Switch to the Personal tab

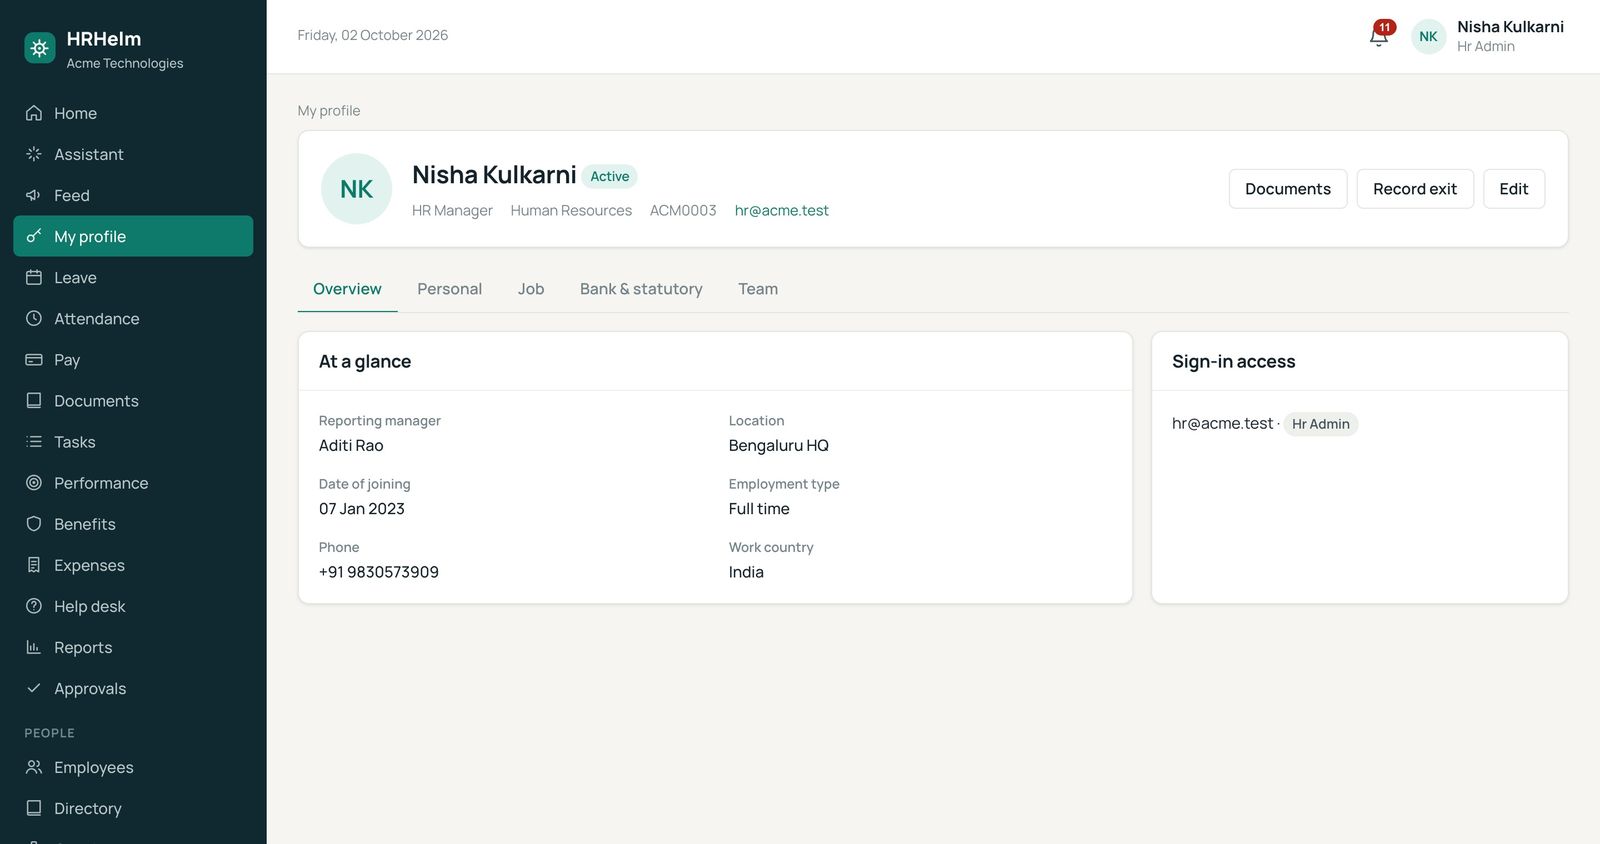pyautogui.click(x=449, y=289)
